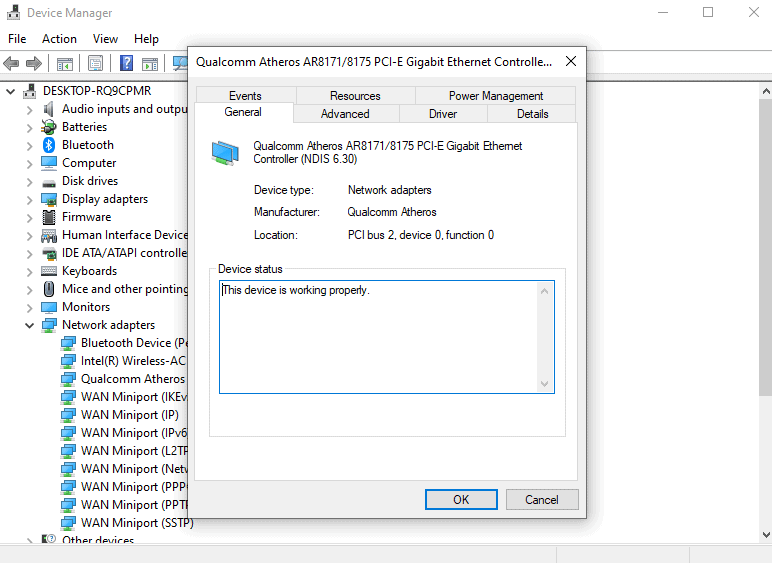The height and width of the screenshot is (563, 772).
Task: Click Show/Hide Action Pane toolbar icon
Action: [150, 63]
